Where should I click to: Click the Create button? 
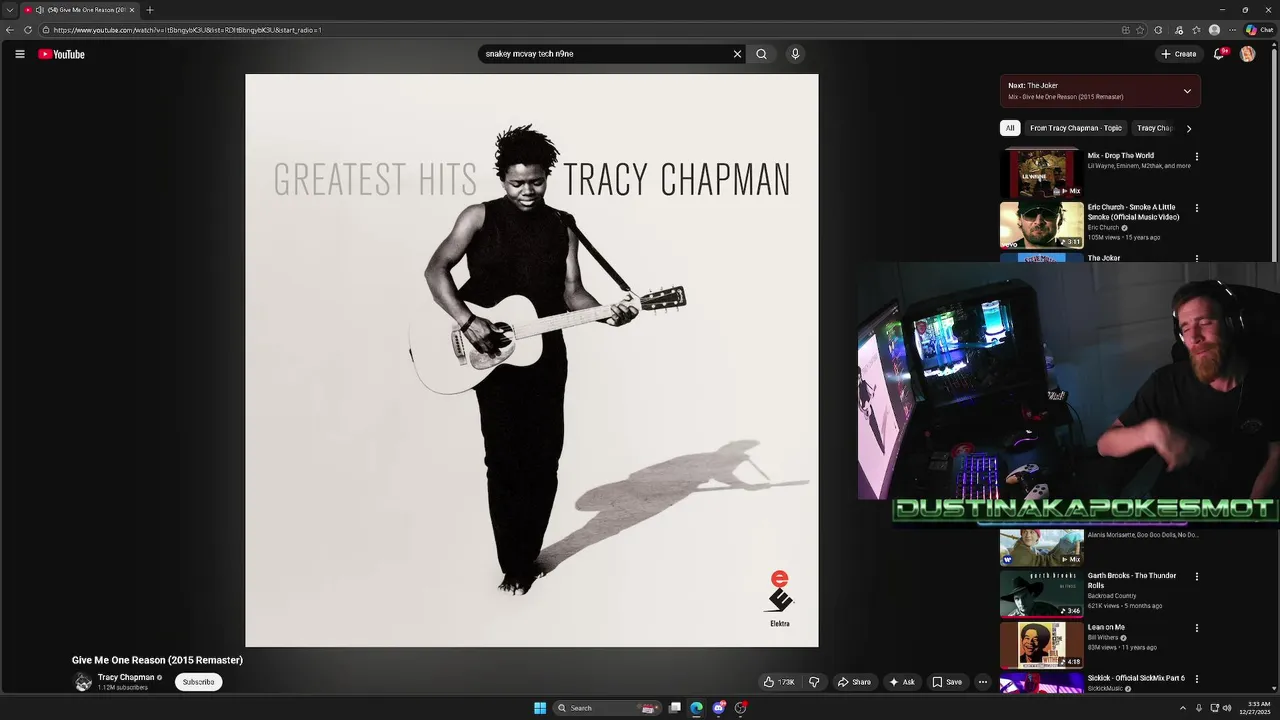[1179, 54]
